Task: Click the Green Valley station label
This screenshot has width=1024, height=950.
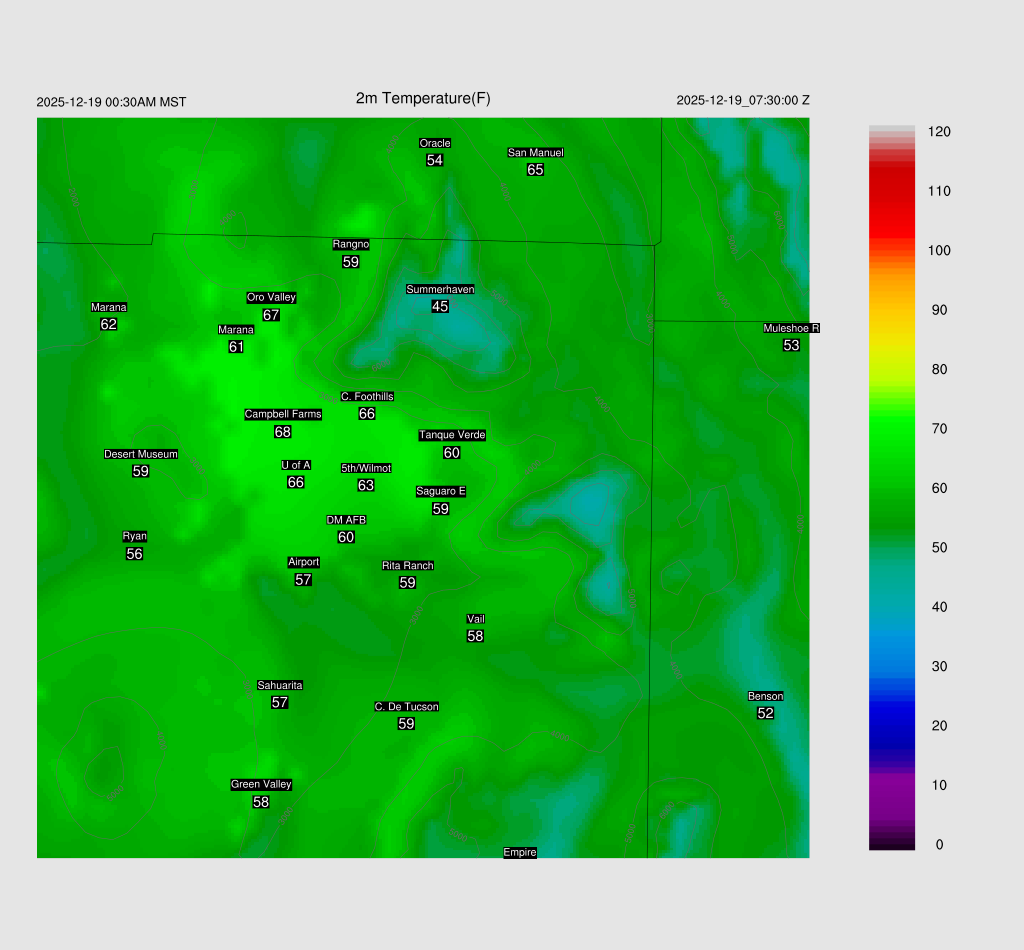Action: point(261,785)
